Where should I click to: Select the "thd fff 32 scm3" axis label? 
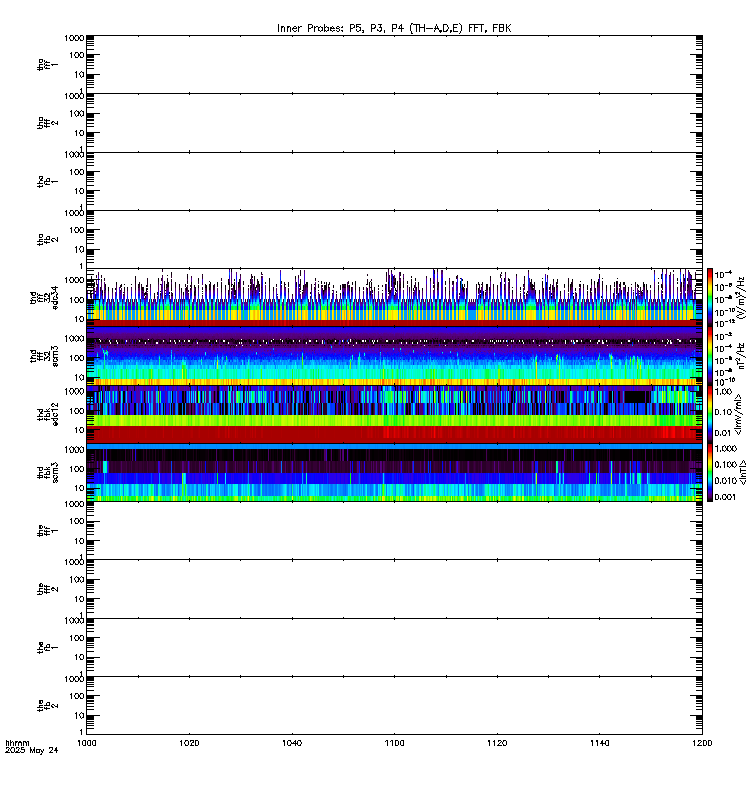coord(44,356)
